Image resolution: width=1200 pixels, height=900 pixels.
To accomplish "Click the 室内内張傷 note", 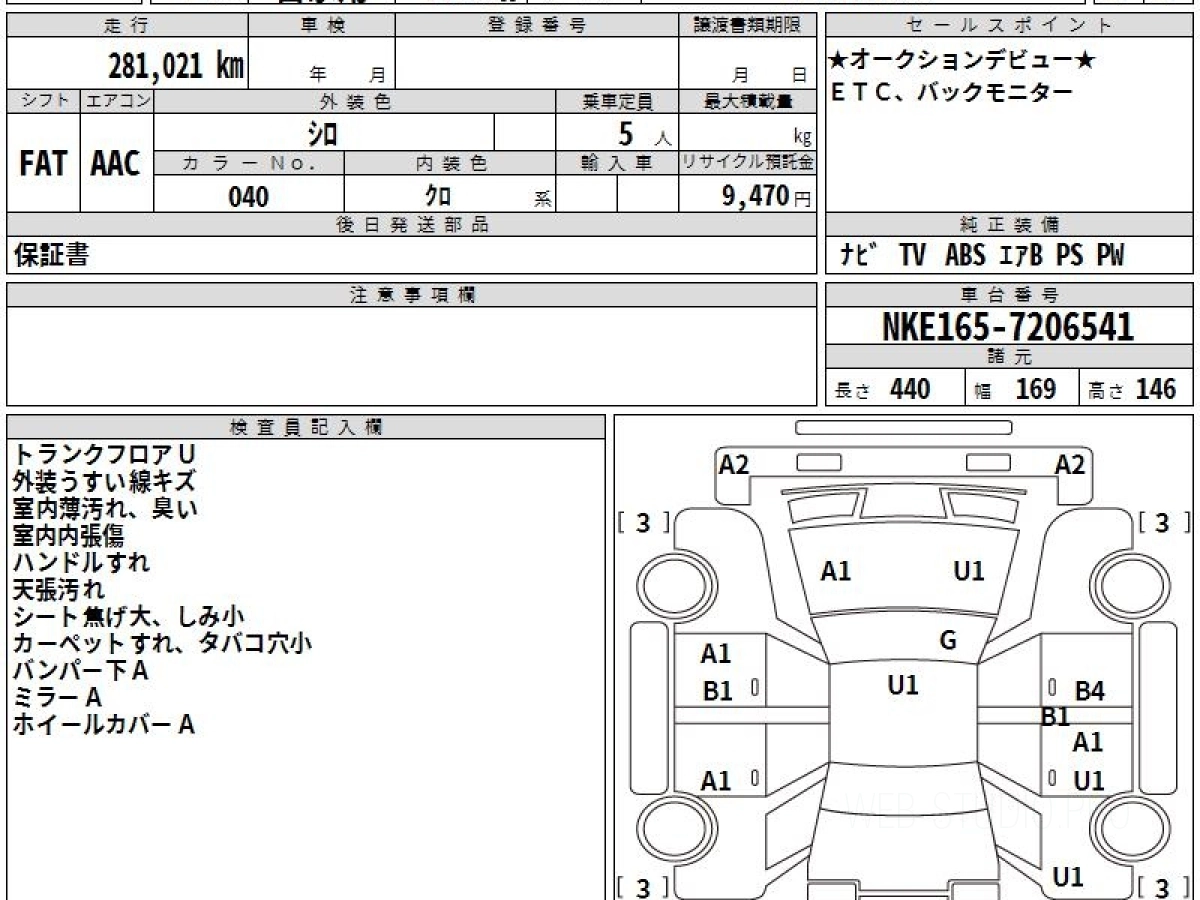I will [68, 535].
